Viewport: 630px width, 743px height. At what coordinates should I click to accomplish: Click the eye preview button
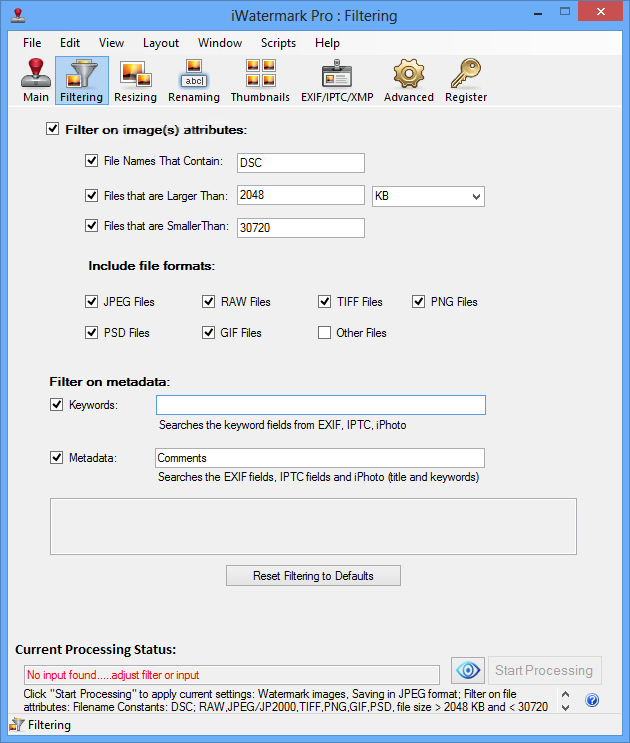[468, 670]
